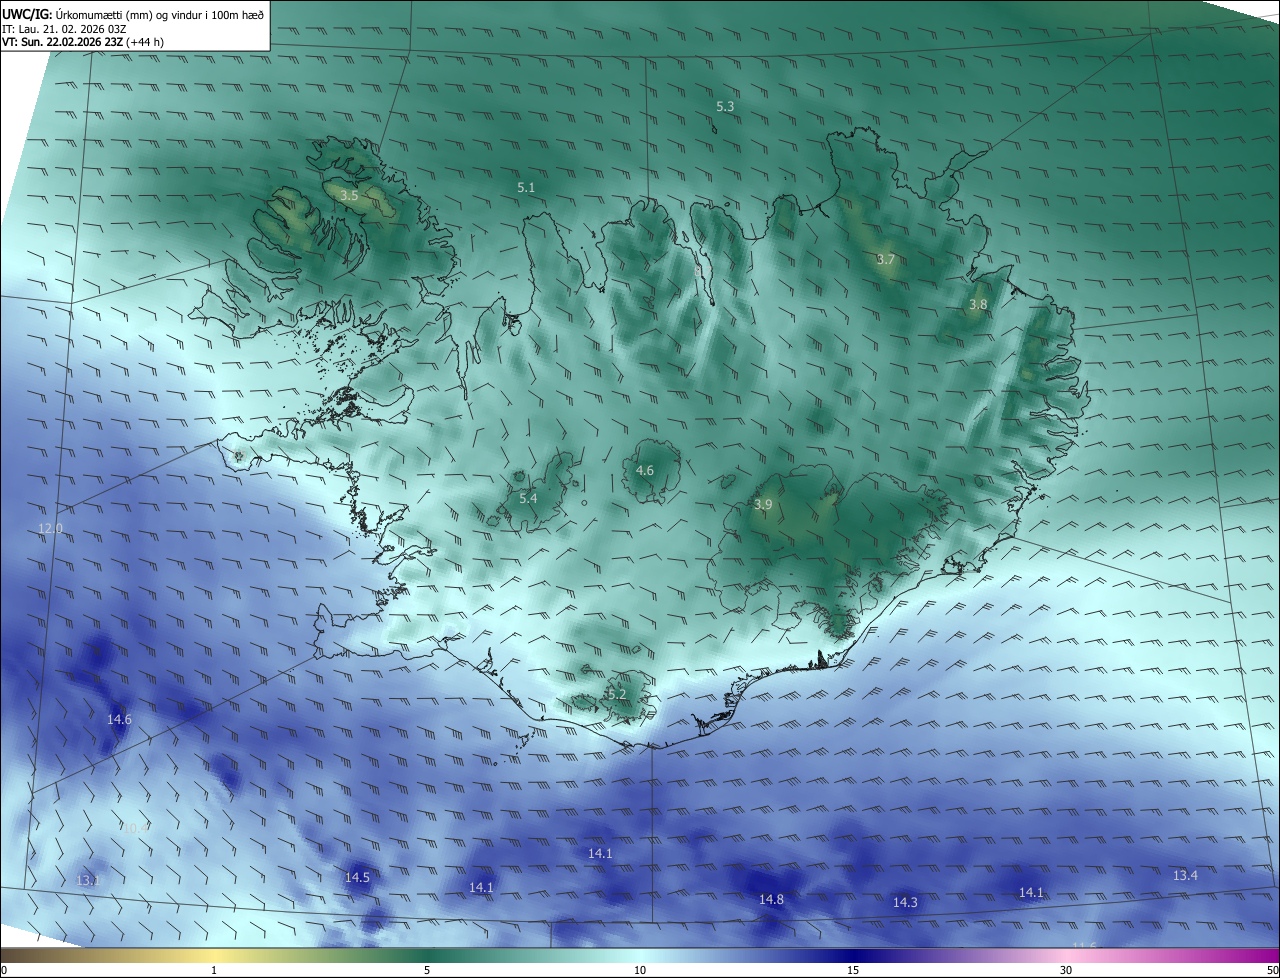The height and width of the screenshot is (978, 1280).
Task: Select the 5.2 value near the south coast
Action: coord(616,694)
